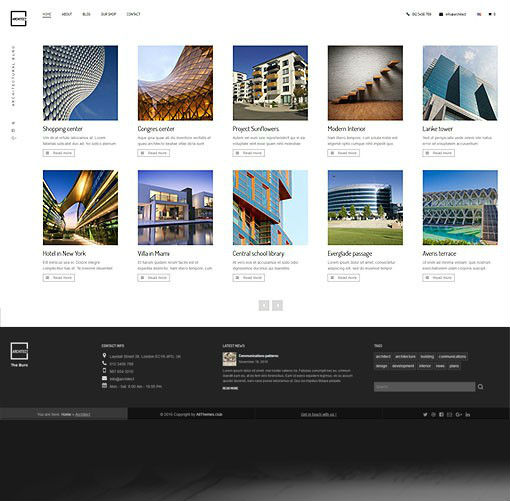Open the Lanke tower thumbnail image
The image size is (510, 501).
click(x=460, y=83)
